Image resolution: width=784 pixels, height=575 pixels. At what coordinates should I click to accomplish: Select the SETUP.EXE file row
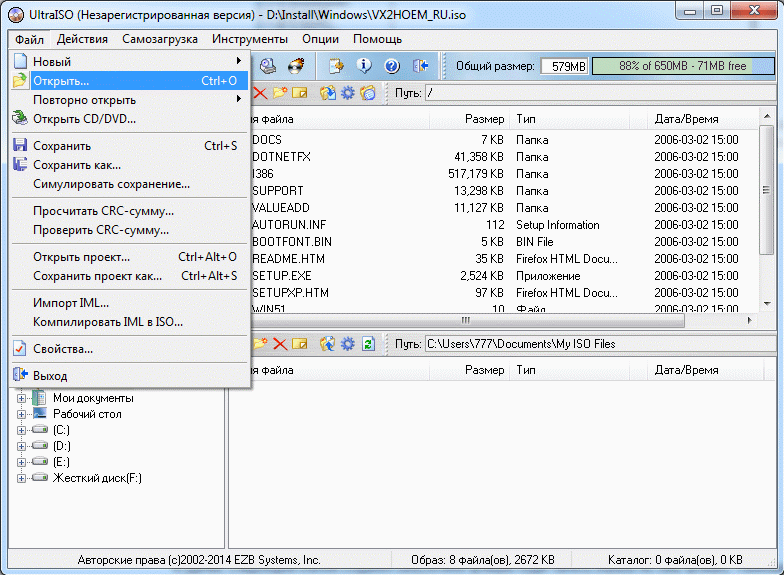504,276
